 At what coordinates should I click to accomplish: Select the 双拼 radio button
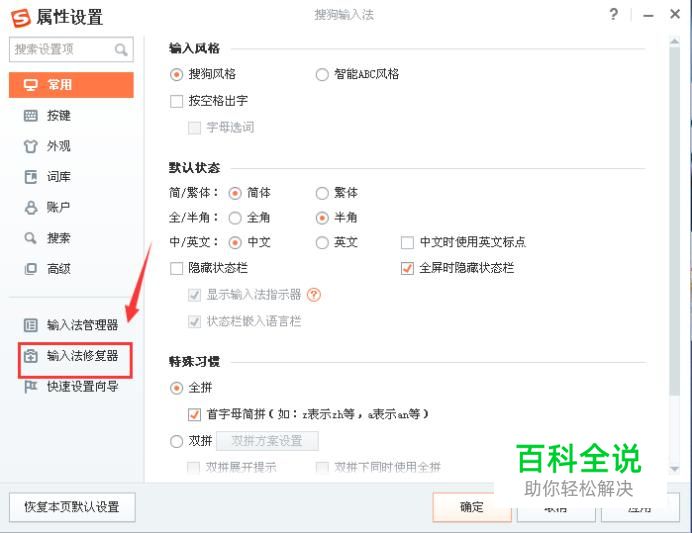pyautogui.click(x=177, y=441)
